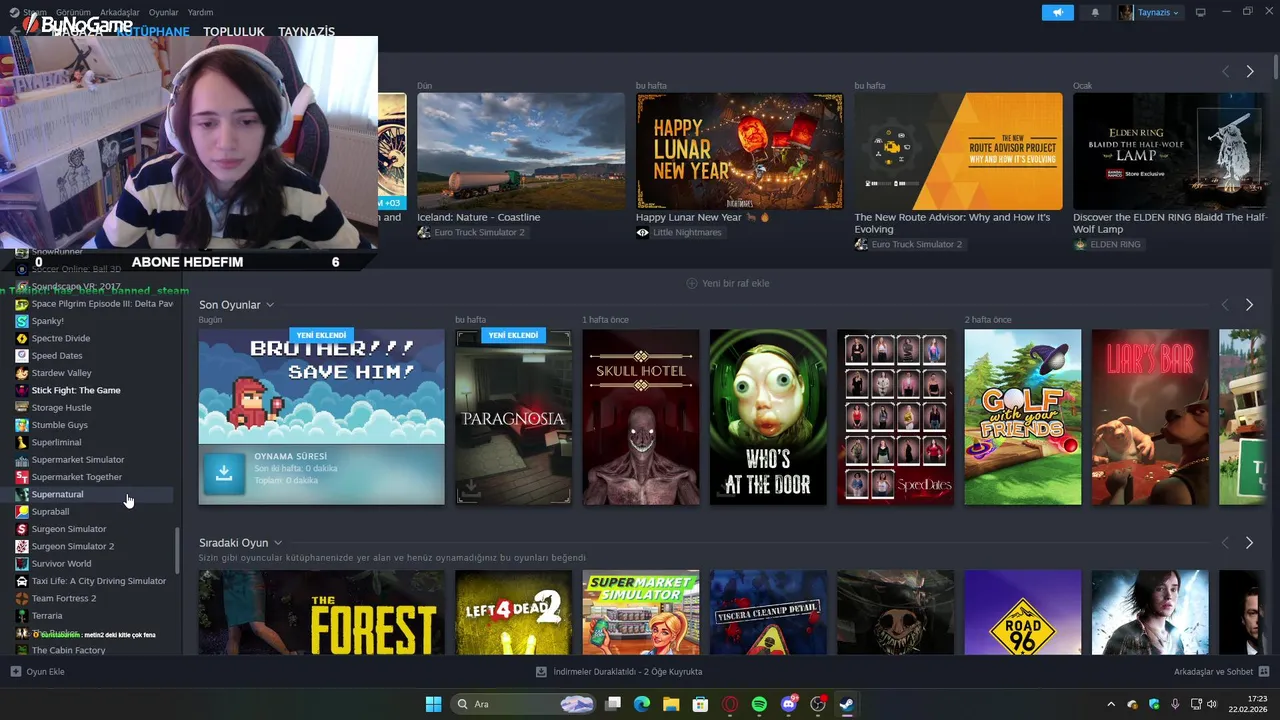The image size is (1280, 720).
Task: Next arrow on Sıradaki Oyun shelf
Action: 1249,542
